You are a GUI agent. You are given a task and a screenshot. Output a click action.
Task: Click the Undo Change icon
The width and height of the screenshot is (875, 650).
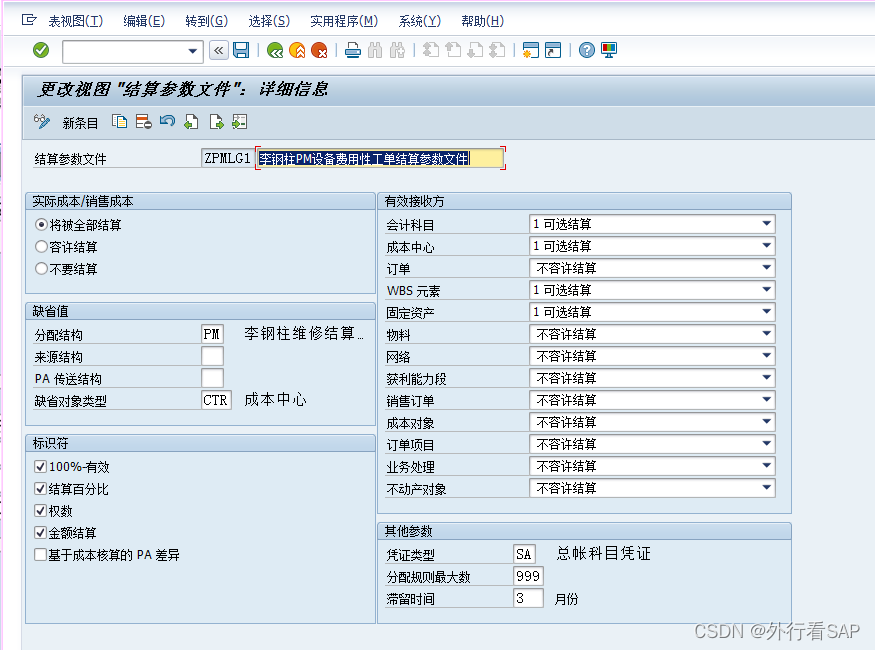pyautogui.click(x=167, y=121)
